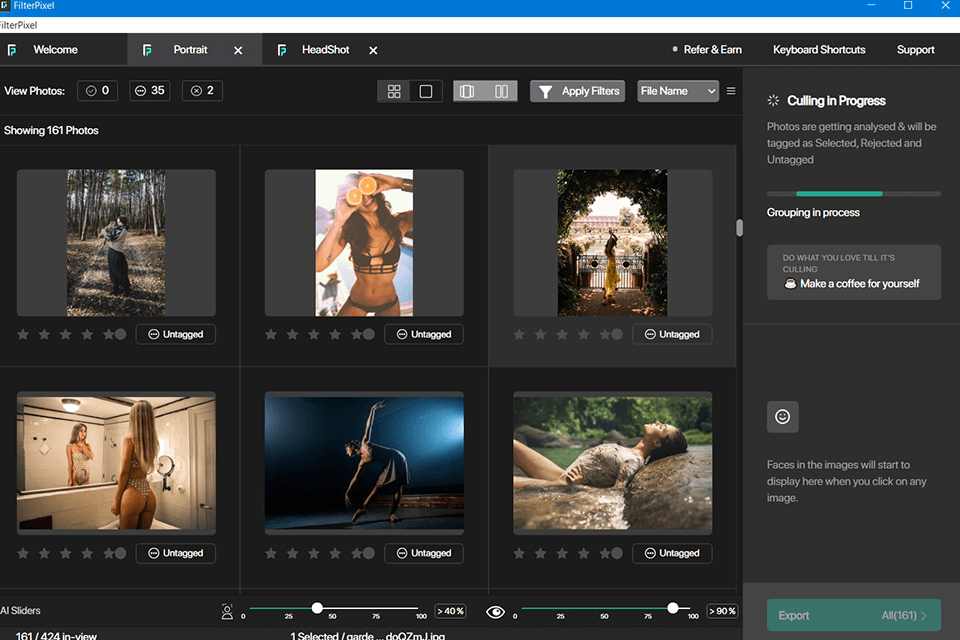Click the >40% threshold value box

coord(450,611)
